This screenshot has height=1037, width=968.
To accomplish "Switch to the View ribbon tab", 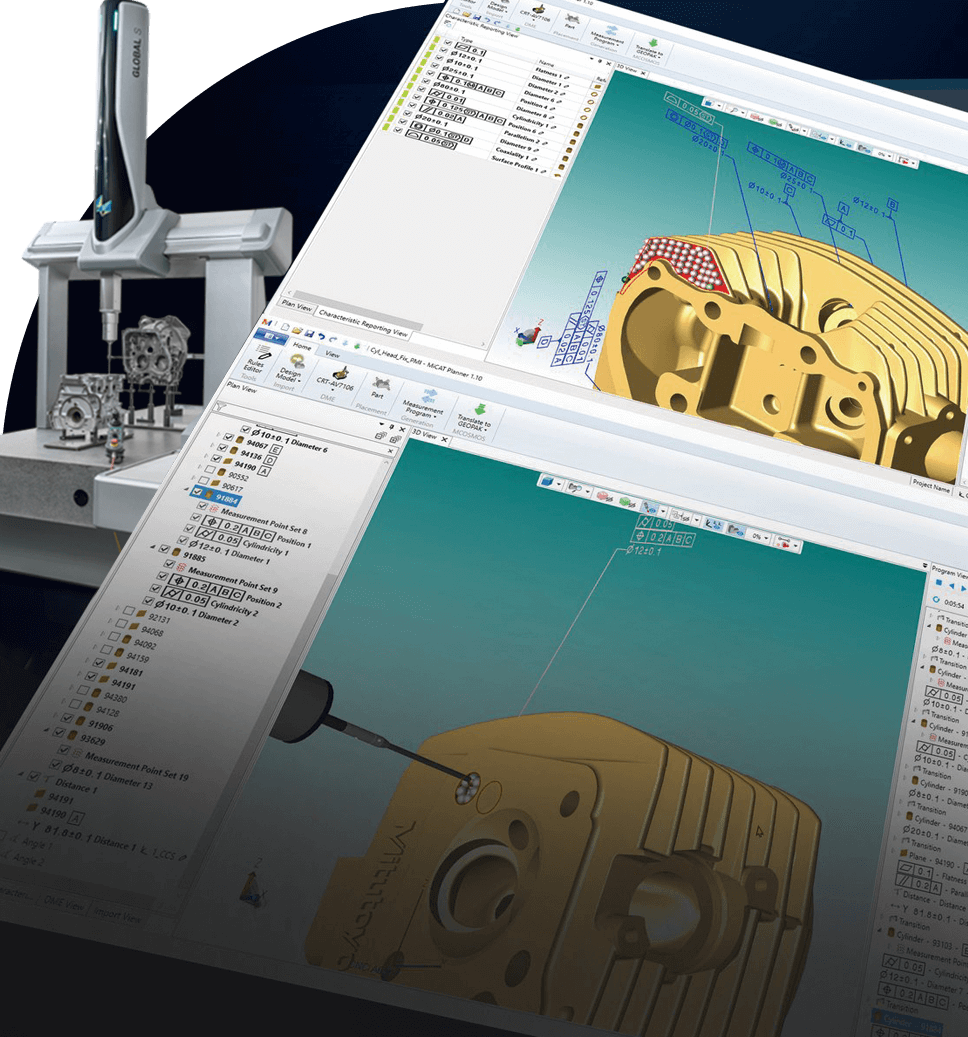I will pos(333,354).
